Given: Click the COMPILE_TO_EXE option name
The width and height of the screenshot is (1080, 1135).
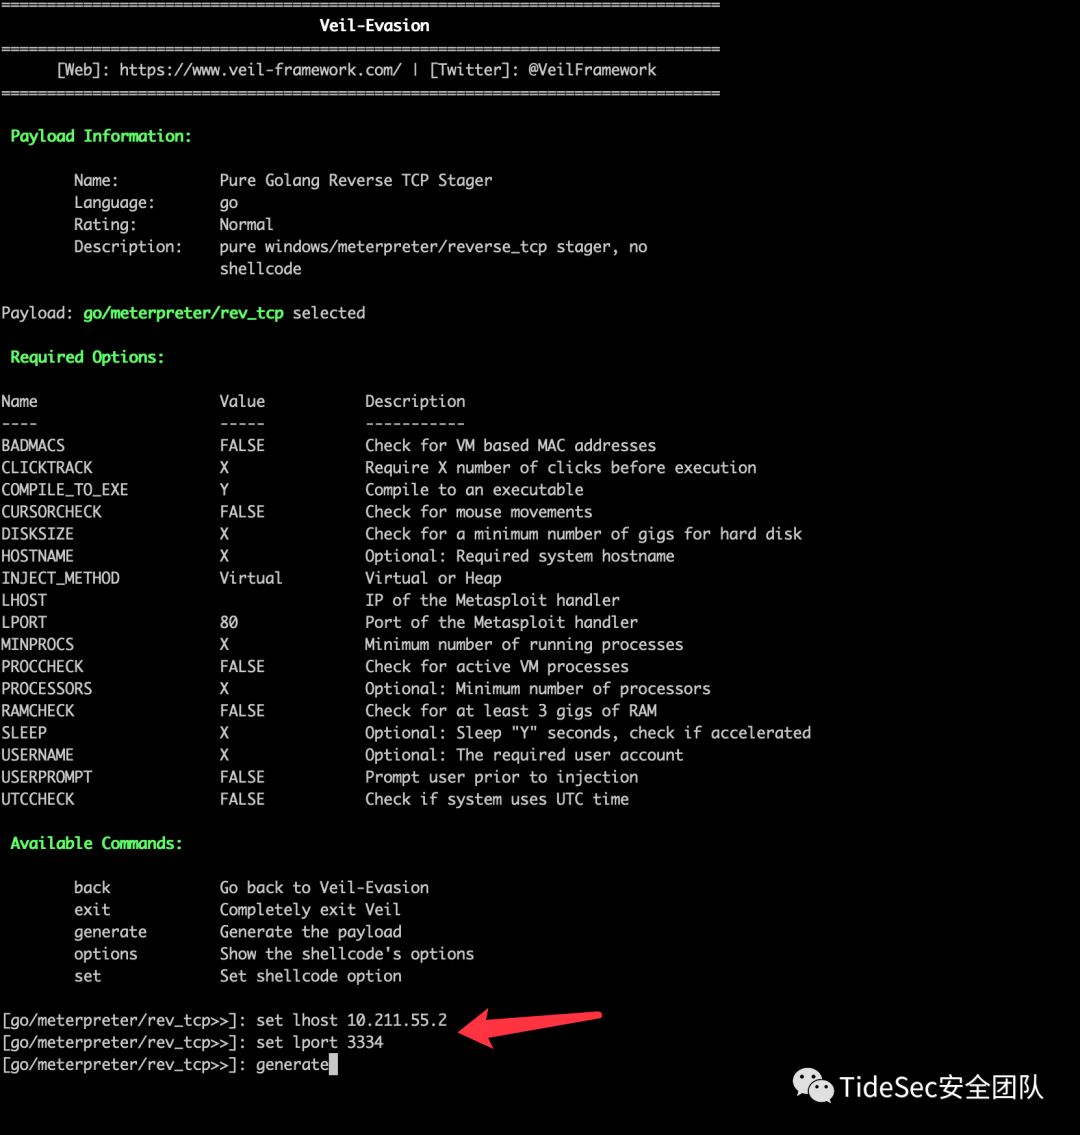Looking at the screenshot, I should pyautogui.click(x=64, y=490).
